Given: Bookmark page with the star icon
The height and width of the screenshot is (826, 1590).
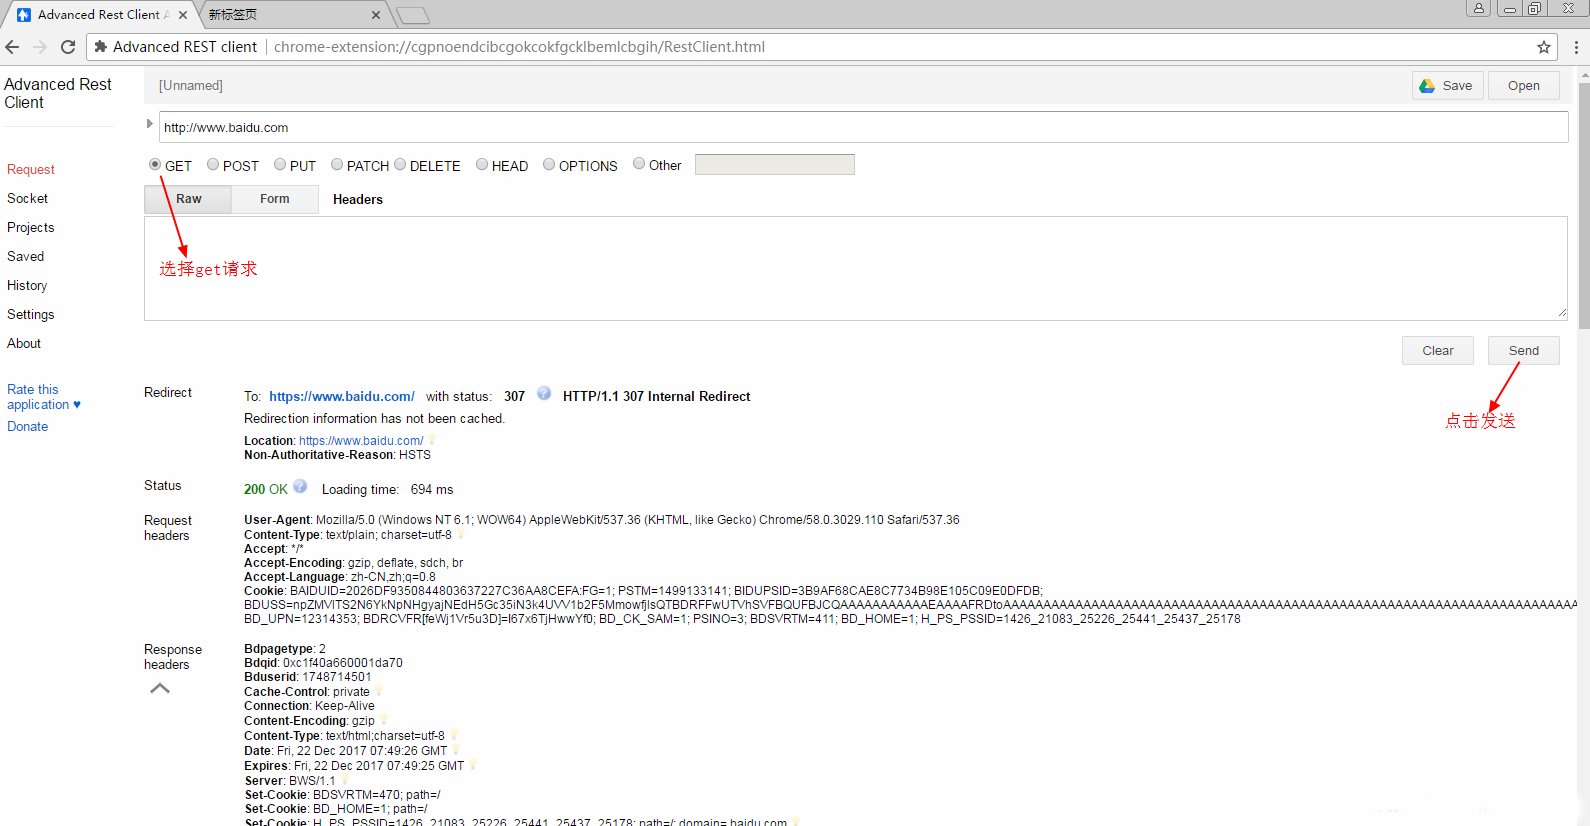Looking at the screenshot, I should coord(1544,47).
